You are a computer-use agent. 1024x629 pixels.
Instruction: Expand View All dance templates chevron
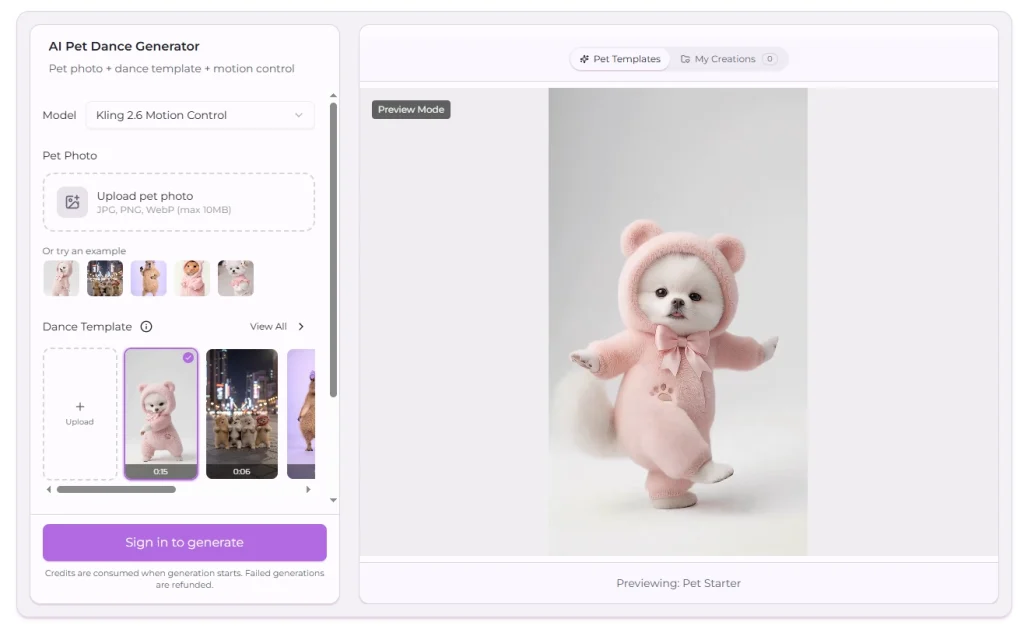point(301,327)
